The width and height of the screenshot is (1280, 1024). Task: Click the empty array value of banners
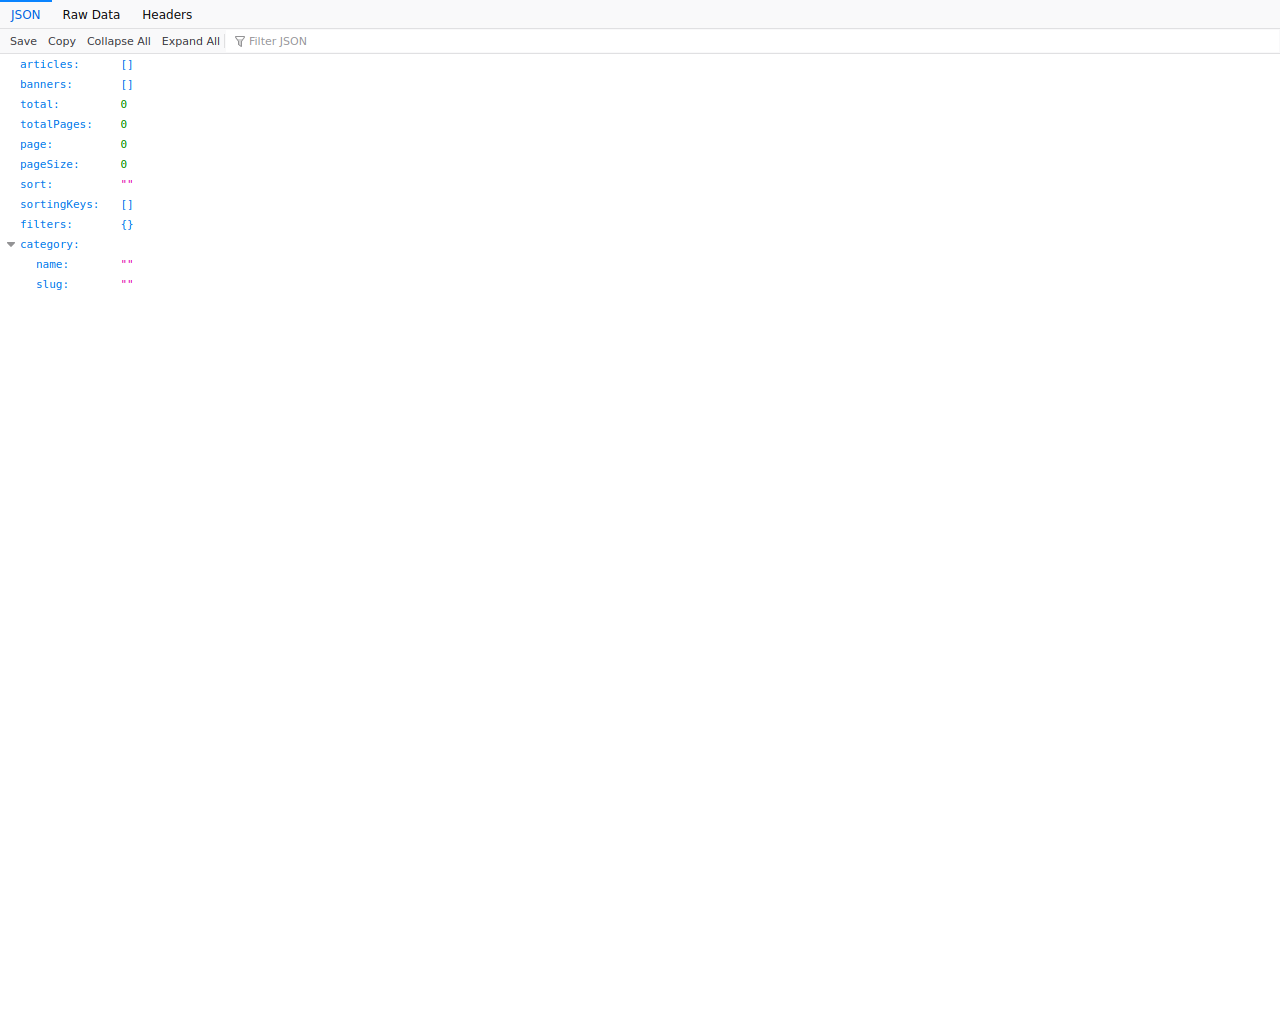(127, 84)
